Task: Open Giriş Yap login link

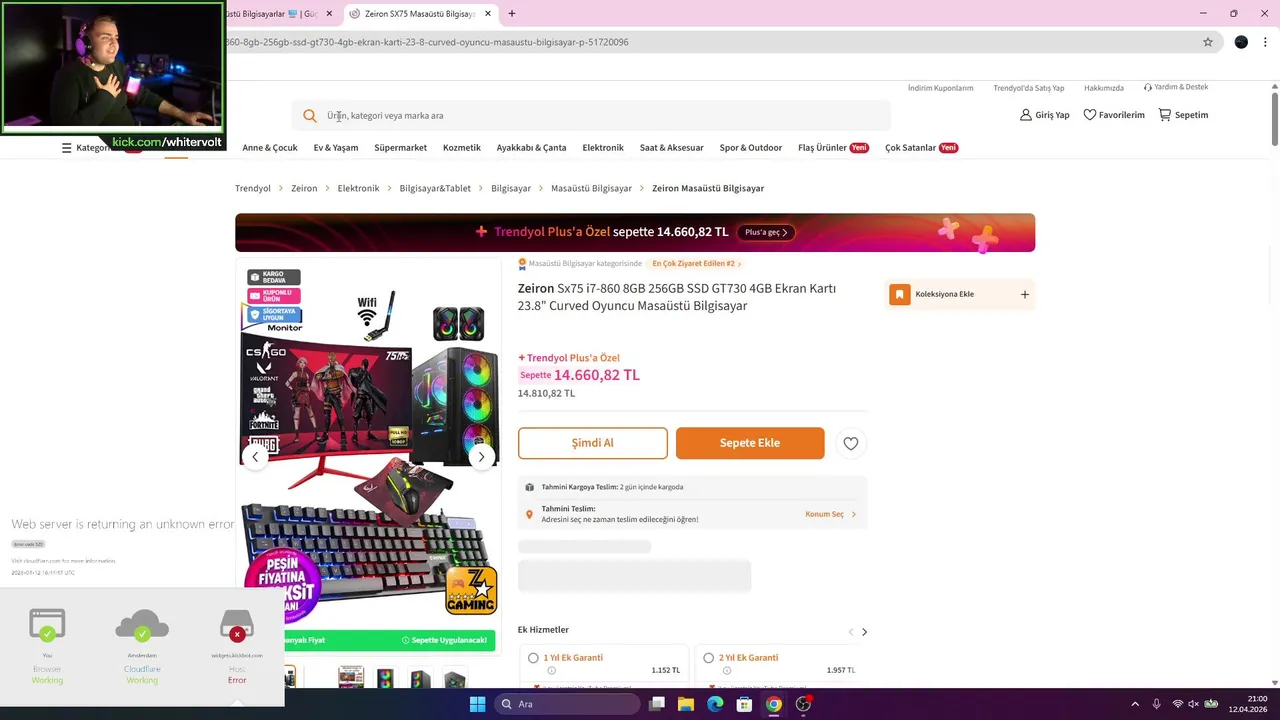Action: pos(1045,115)
